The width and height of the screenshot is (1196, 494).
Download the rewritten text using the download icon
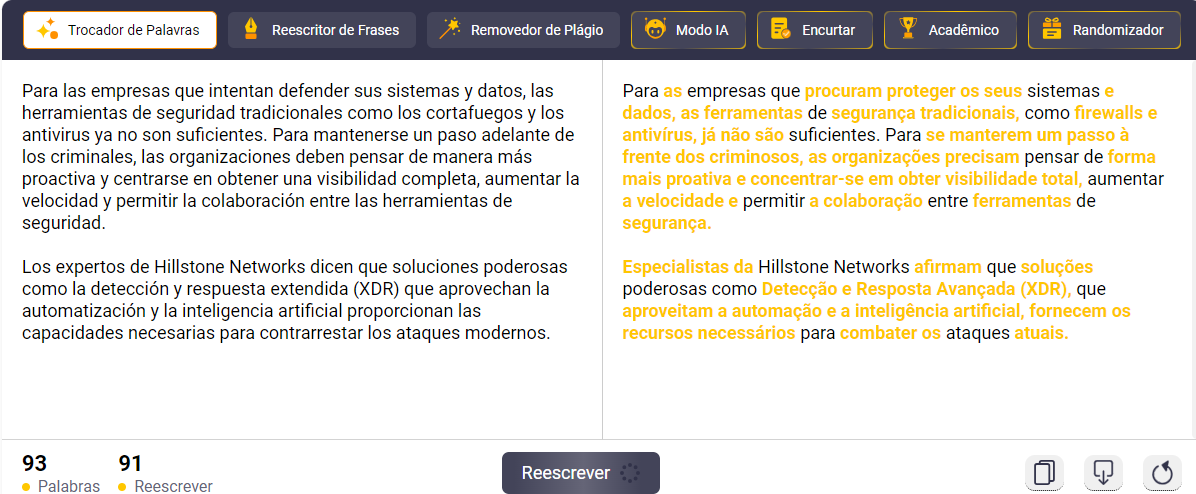pyautogui.click(x=1103, y=472)
